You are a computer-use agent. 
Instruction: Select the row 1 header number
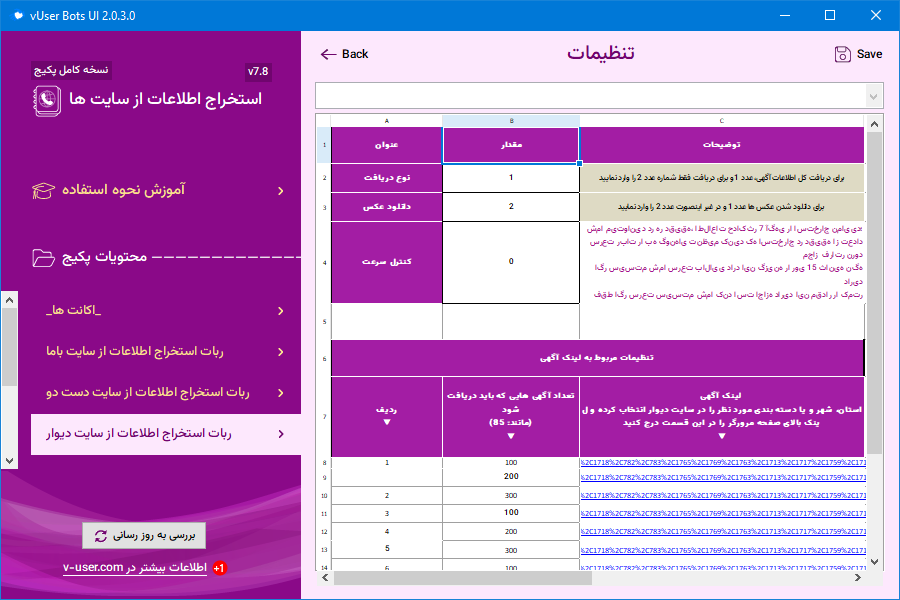point(324,145)
